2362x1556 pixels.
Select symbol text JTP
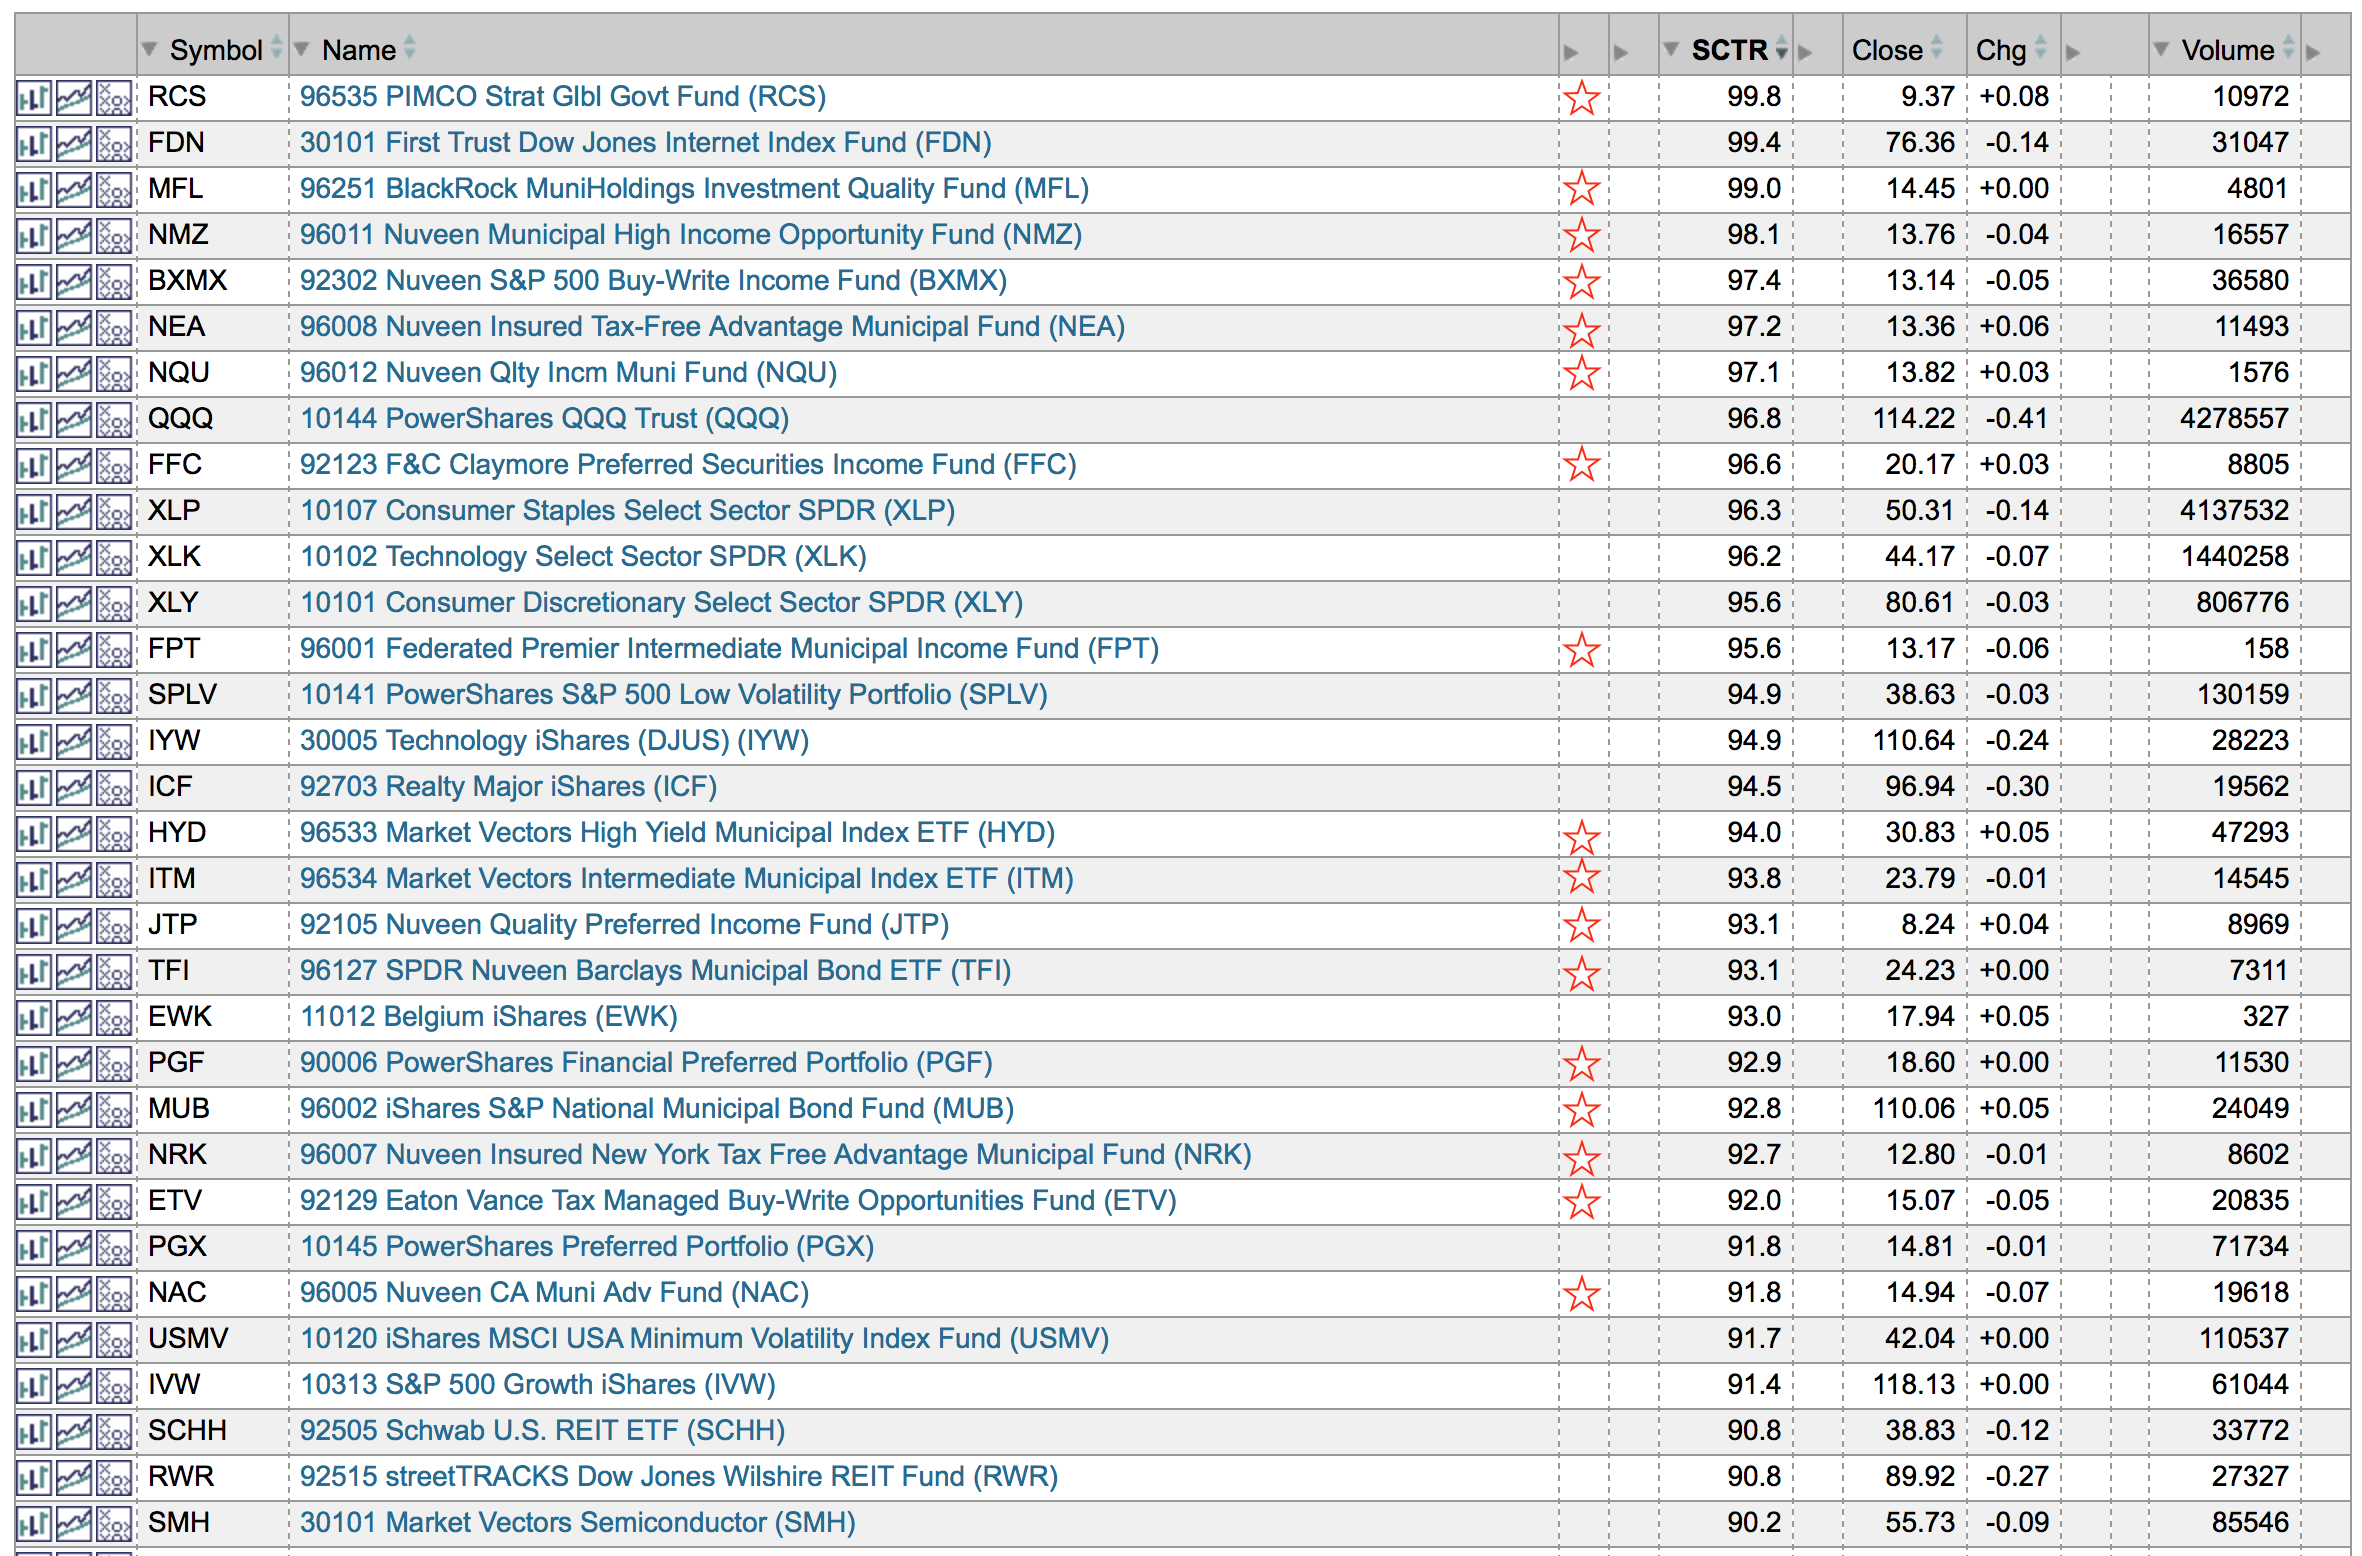(172, 925)
